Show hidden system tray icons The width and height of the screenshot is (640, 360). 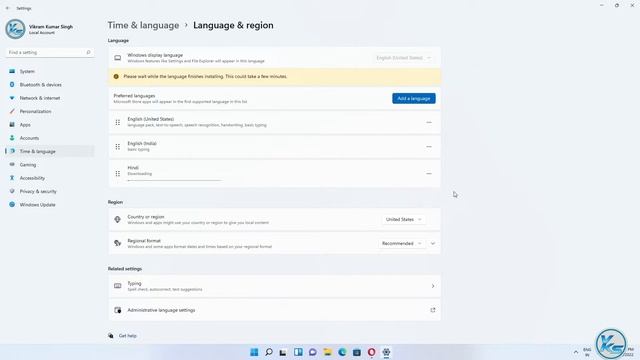[x=576, y=352]
